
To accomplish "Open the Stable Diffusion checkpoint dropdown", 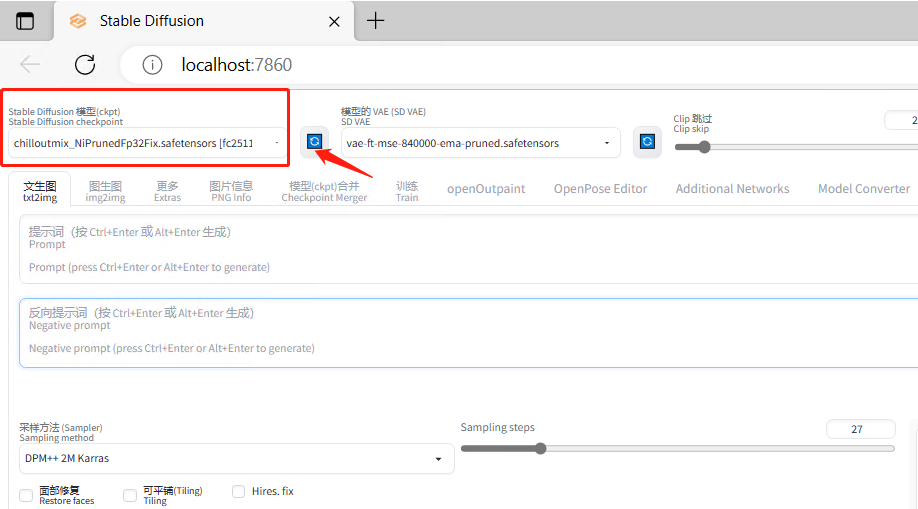I will click(x=146, y=143).
